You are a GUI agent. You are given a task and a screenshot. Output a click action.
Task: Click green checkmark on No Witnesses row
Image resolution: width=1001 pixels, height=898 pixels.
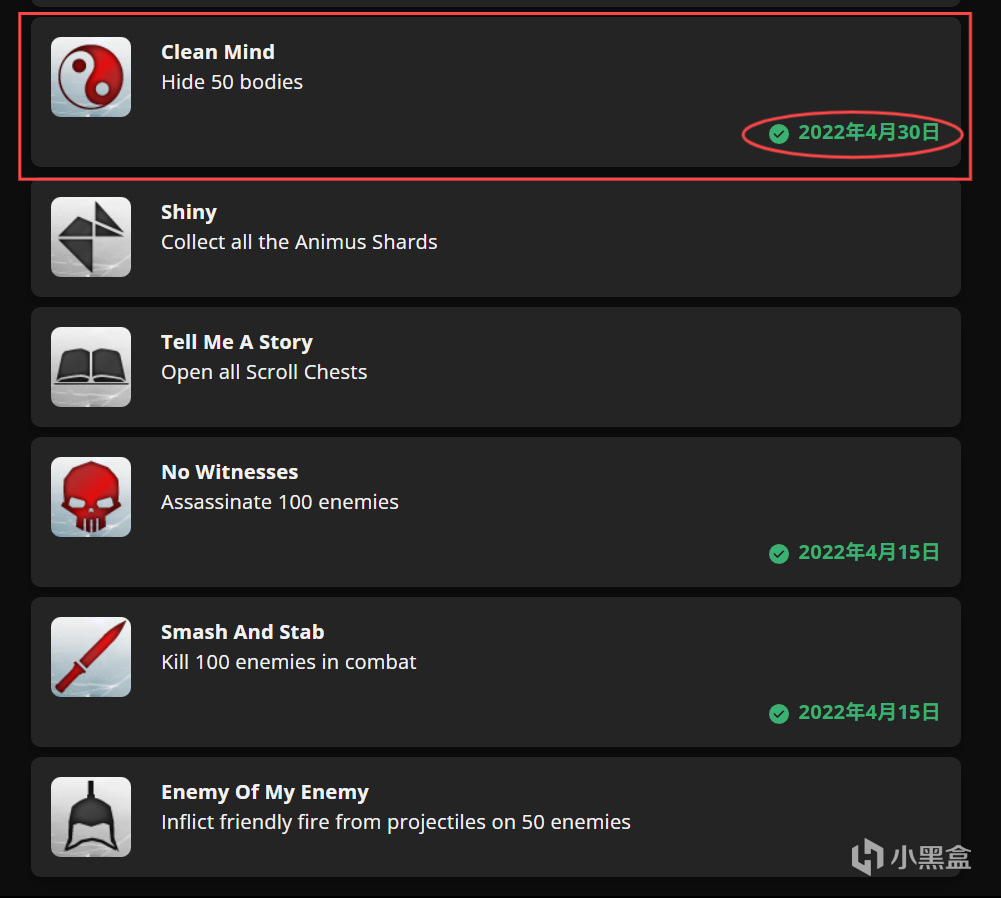tap(779, 553)
